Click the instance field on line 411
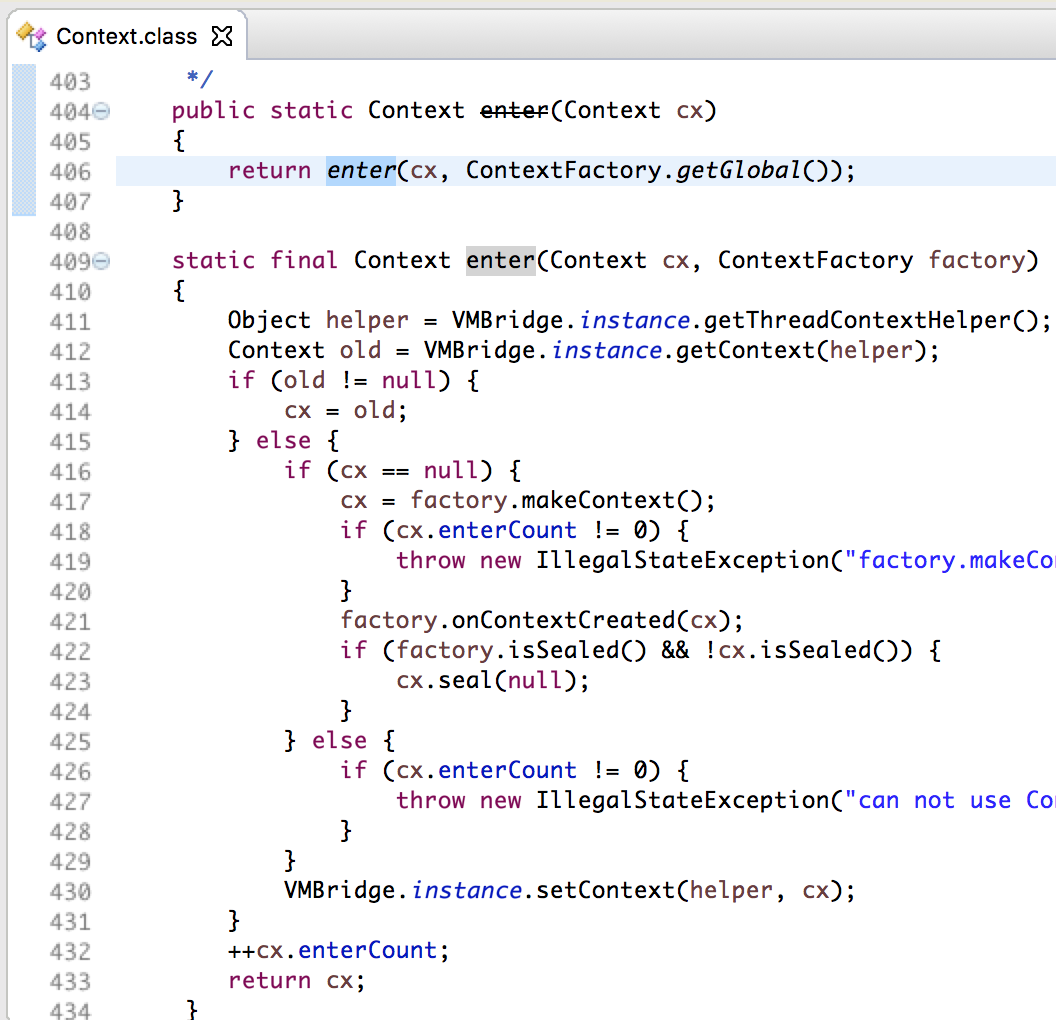 (x=635, y=320)
